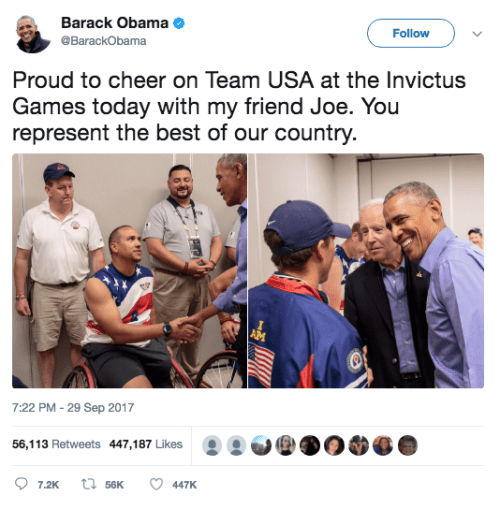View the 56,113 Retweets list
The width and height of the screenshot is (500, 510).
click(x=56, y=444)
